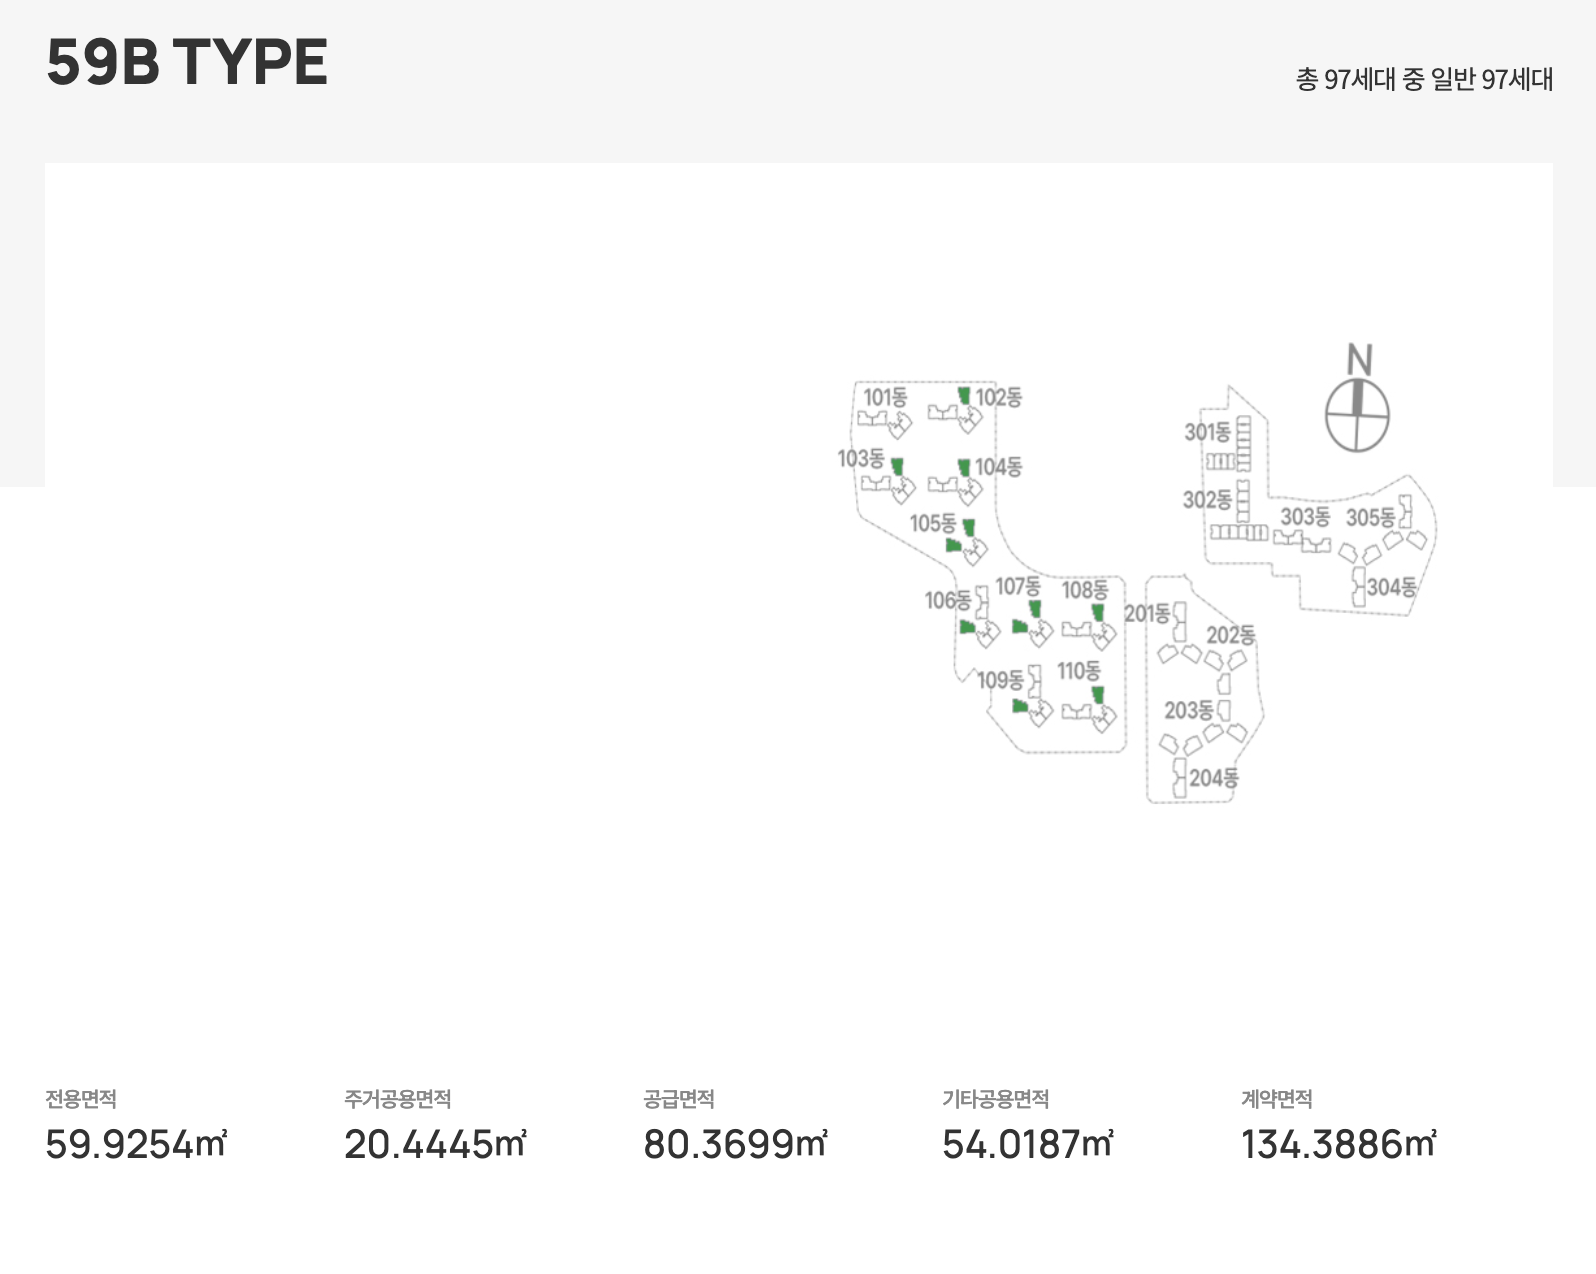Viewport: 1596px width, 1274px height.
Task: Click the green unit at 106동
Action: tap(967, 627)
